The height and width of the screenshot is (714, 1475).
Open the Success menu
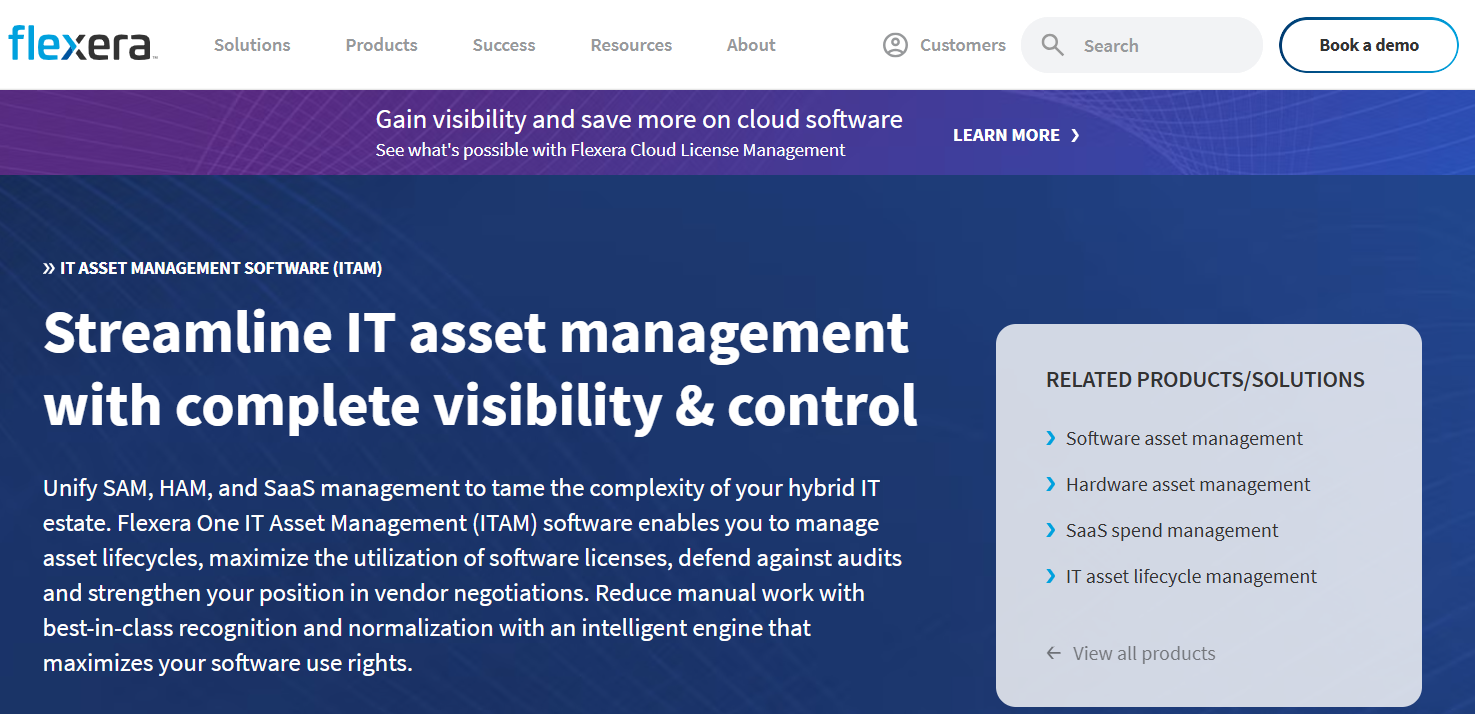point(504,45)
